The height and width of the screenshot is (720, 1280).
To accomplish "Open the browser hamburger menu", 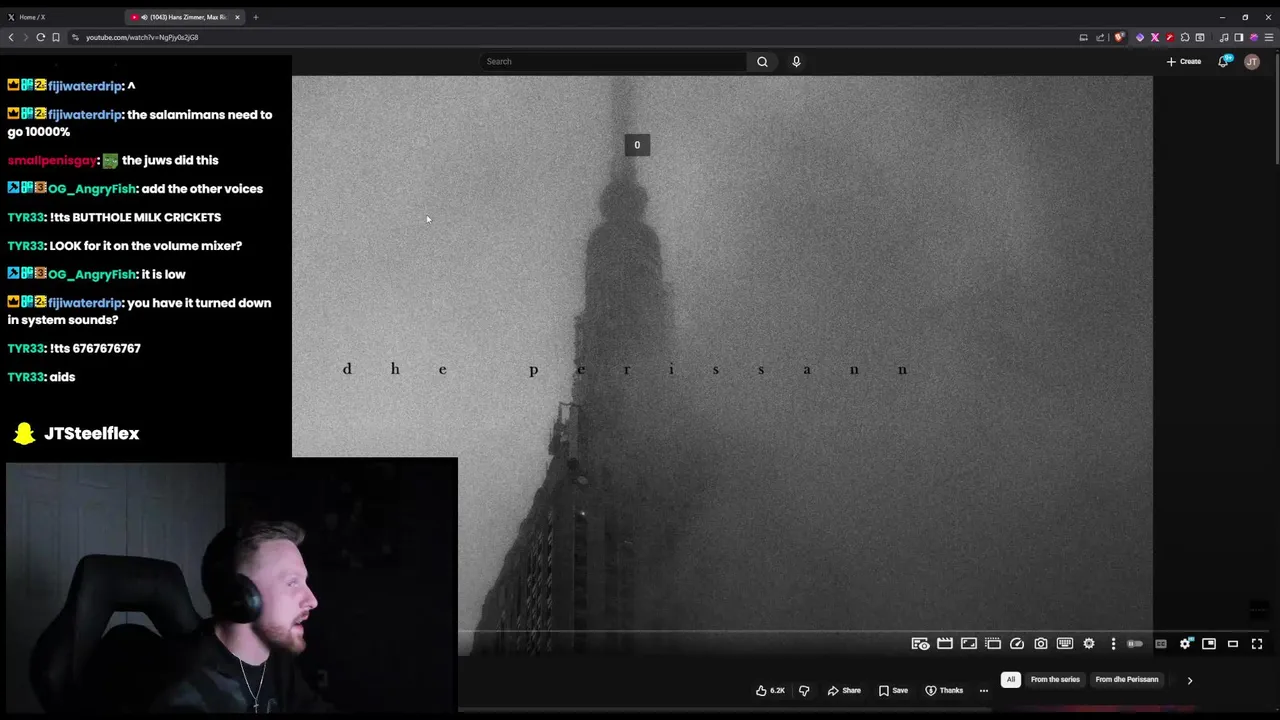I will (1269, 37).
